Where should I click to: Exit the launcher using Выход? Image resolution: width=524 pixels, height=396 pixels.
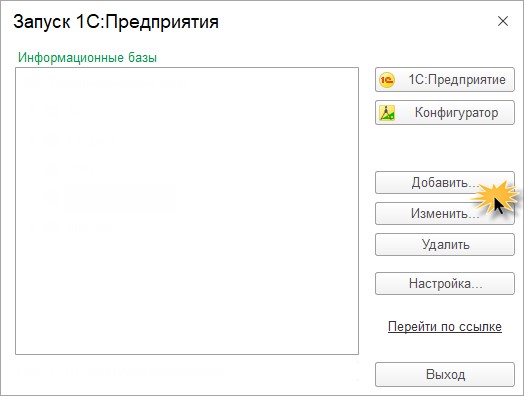445,374
